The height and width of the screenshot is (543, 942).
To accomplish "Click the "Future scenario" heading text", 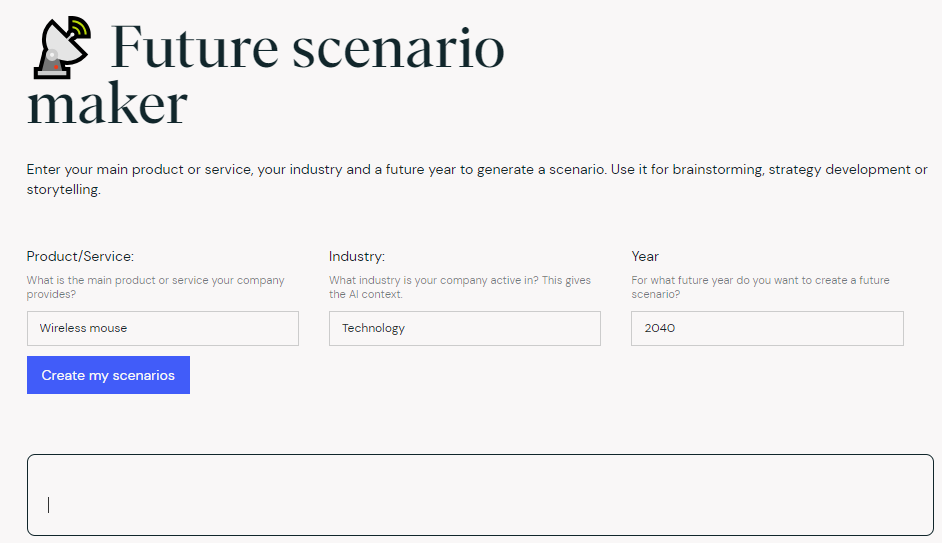I will [x=307, y=47].
